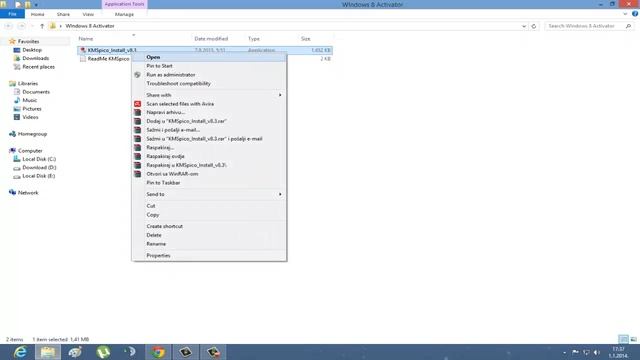Expand the ribbon with the chevron
This screenshot has height=360, width=640.
click(625, 14)
